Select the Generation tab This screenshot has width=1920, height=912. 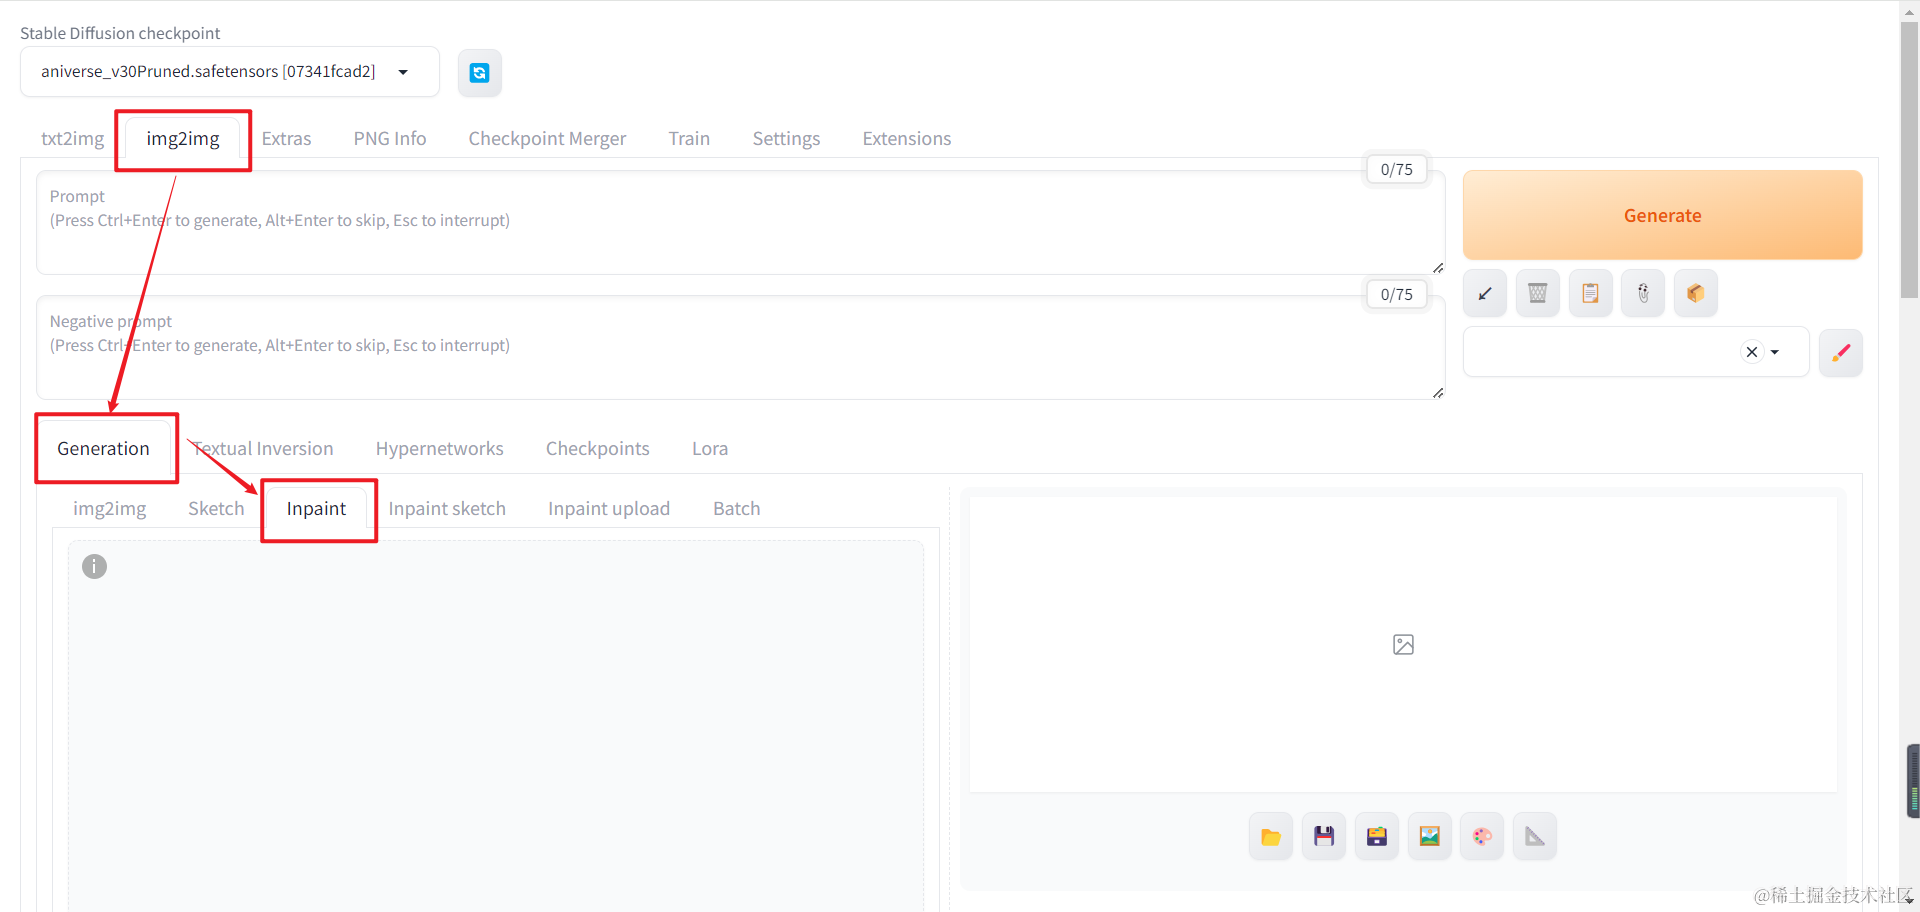coord(103,448)
